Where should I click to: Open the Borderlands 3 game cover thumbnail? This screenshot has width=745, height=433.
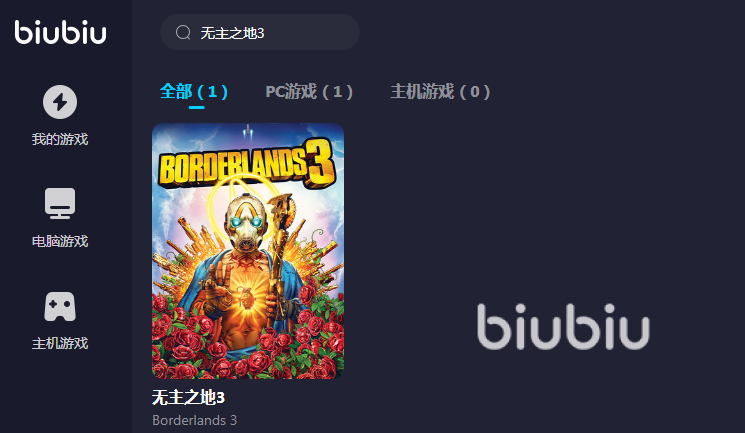pos(248,251)
